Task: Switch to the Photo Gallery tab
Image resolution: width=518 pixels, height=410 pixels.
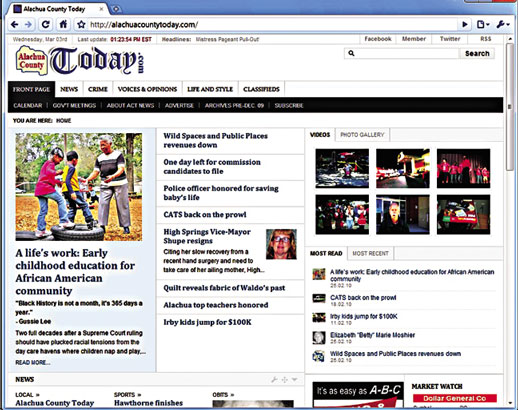Action: [362, 135]
